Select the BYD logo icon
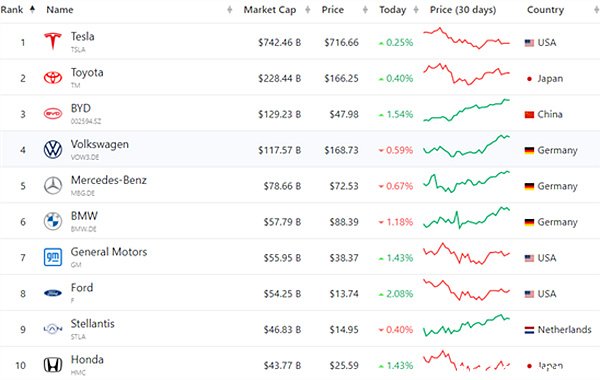The image size is (600, 380). tap(53, 114)
